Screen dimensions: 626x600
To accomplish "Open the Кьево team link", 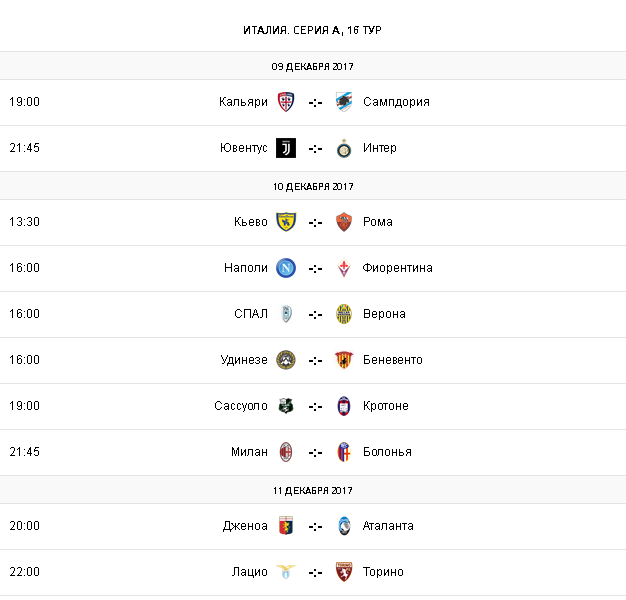I will tap(251, 222).
